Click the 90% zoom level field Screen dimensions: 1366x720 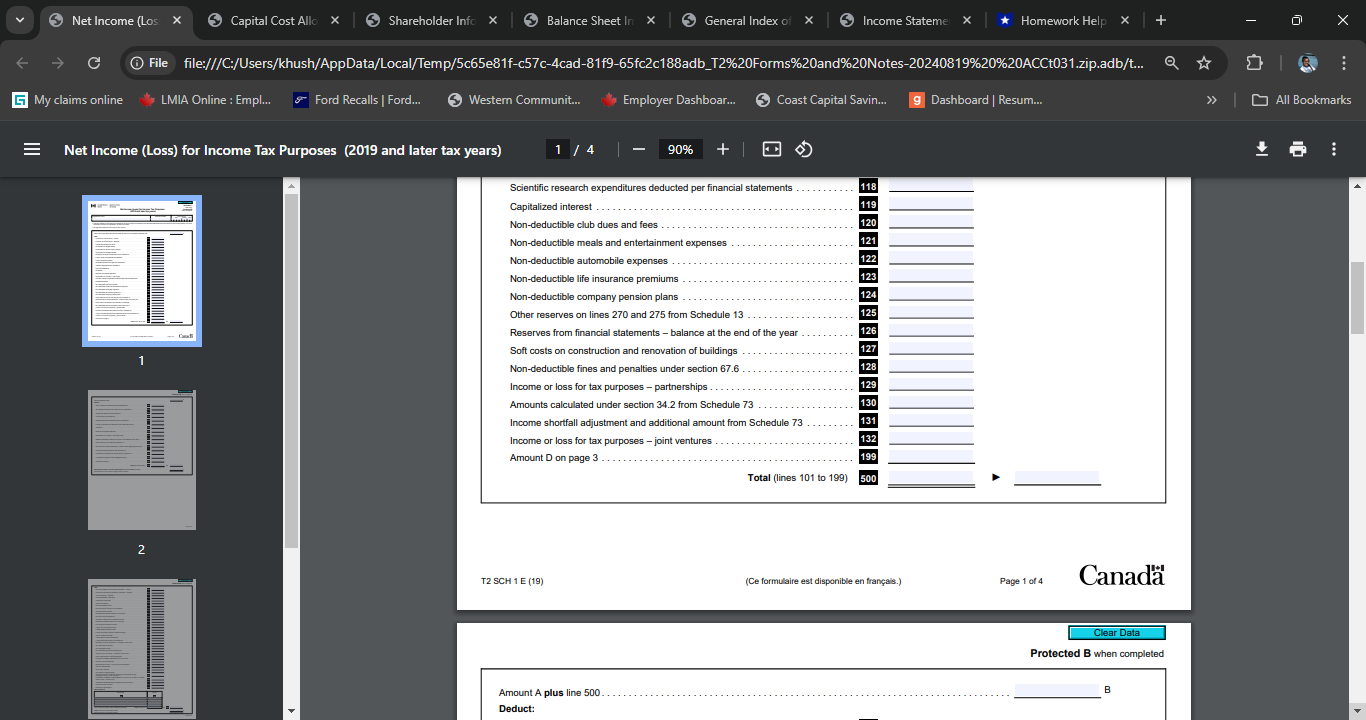[x=680, y=149]
